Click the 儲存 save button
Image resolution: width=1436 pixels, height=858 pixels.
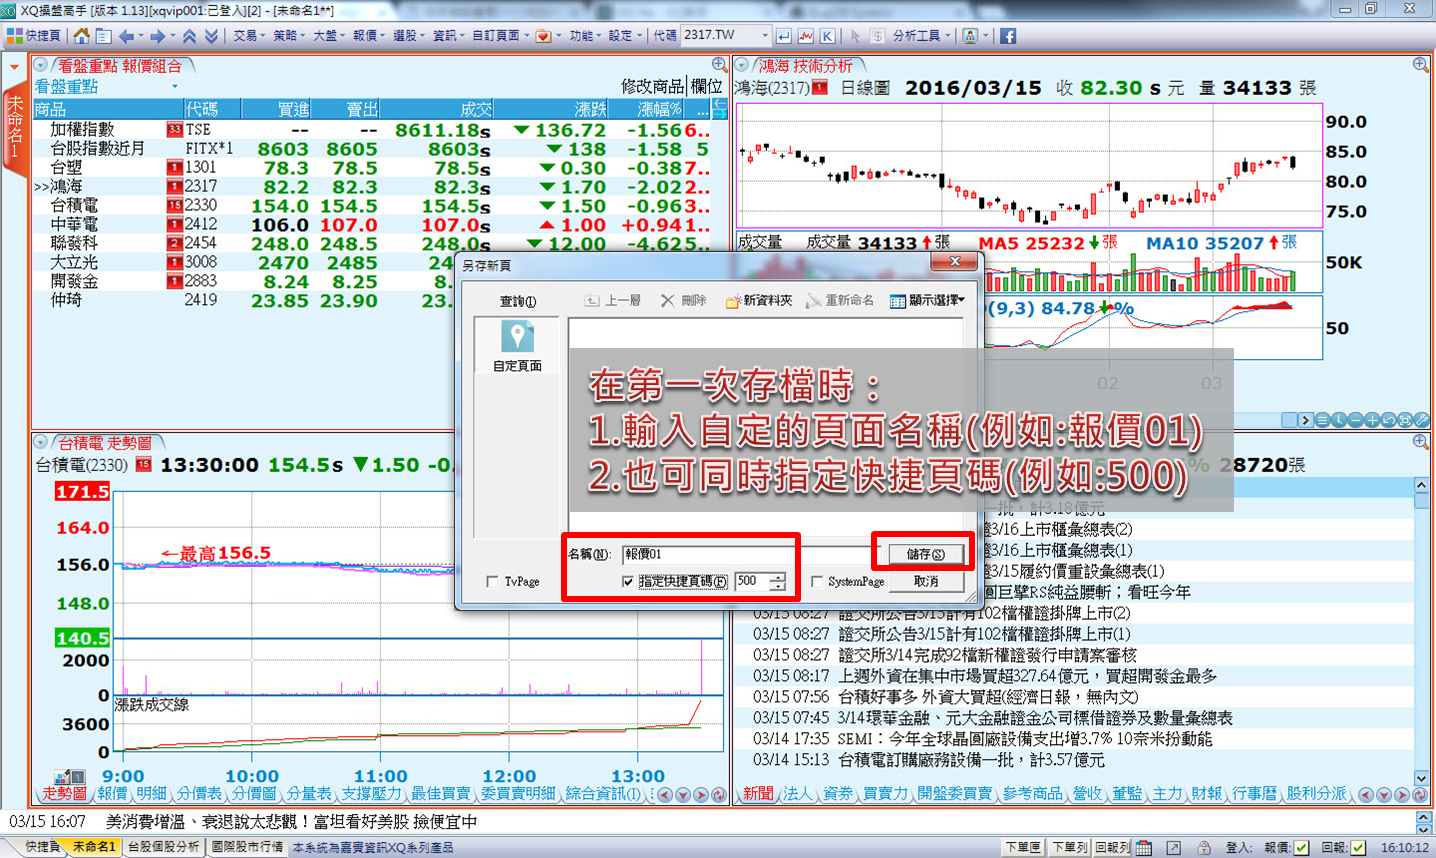pyautogui.click(x=925, y=554)
